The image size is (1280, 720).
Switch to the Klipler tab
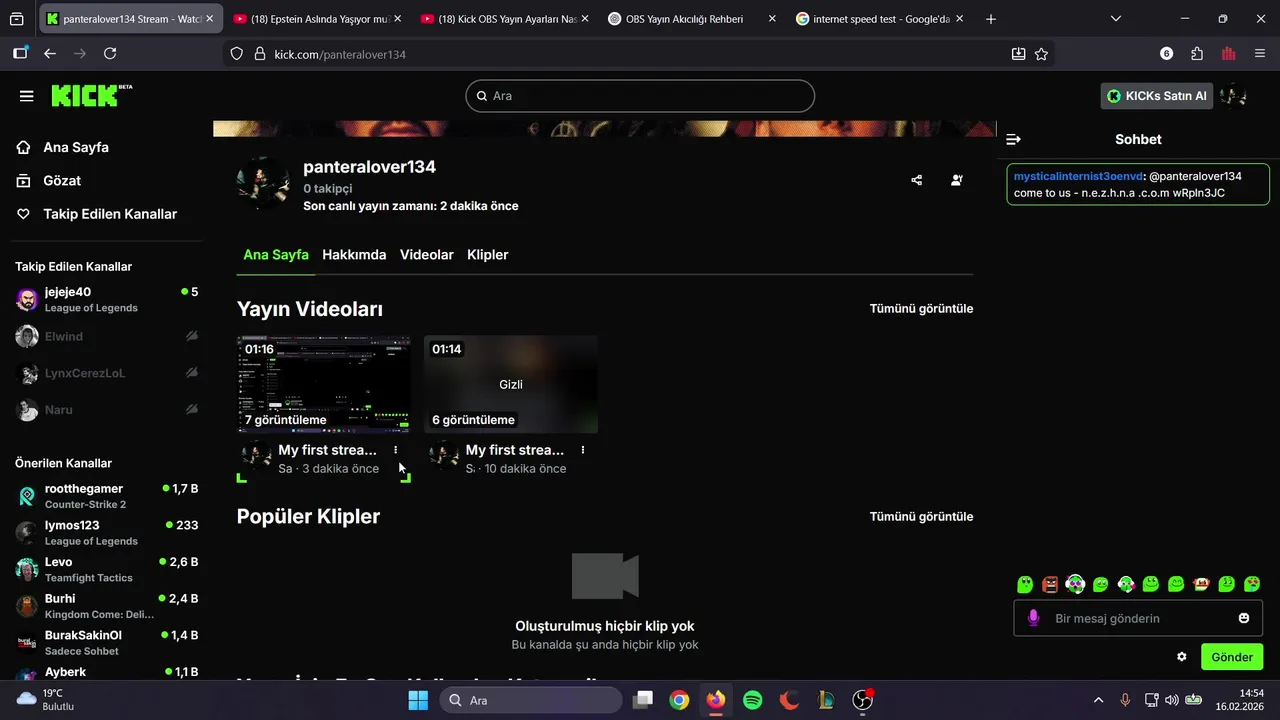tap(488, 255)
